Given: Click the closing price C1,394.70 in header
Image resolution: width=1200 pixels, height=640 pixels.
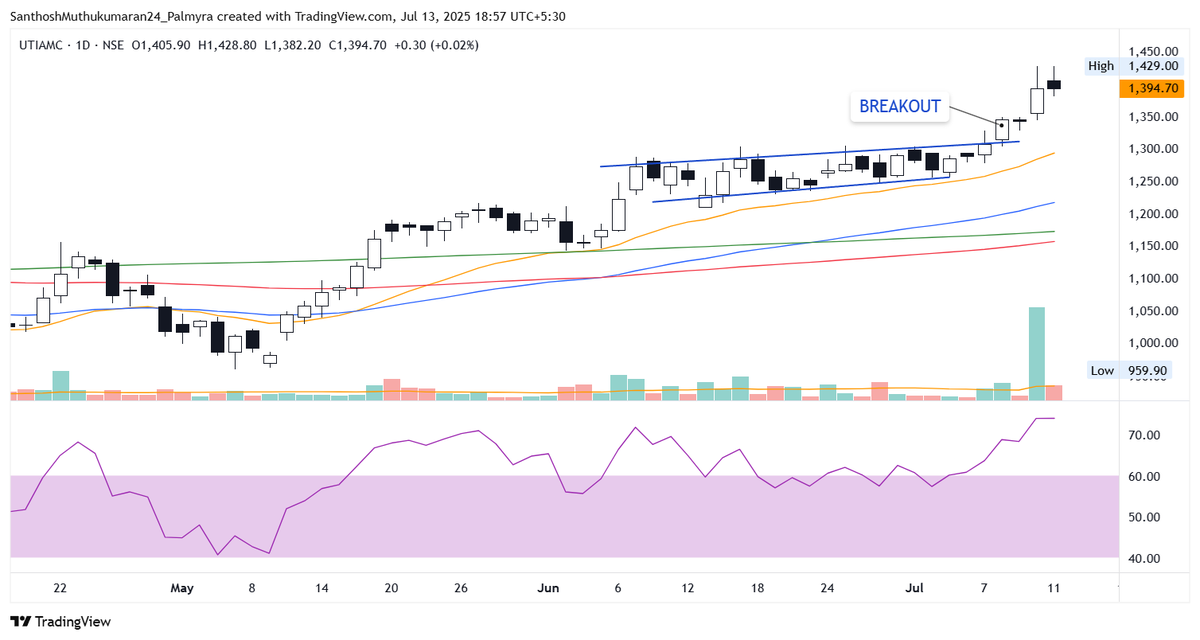Looking at the screenshot, I should point(360,45).
